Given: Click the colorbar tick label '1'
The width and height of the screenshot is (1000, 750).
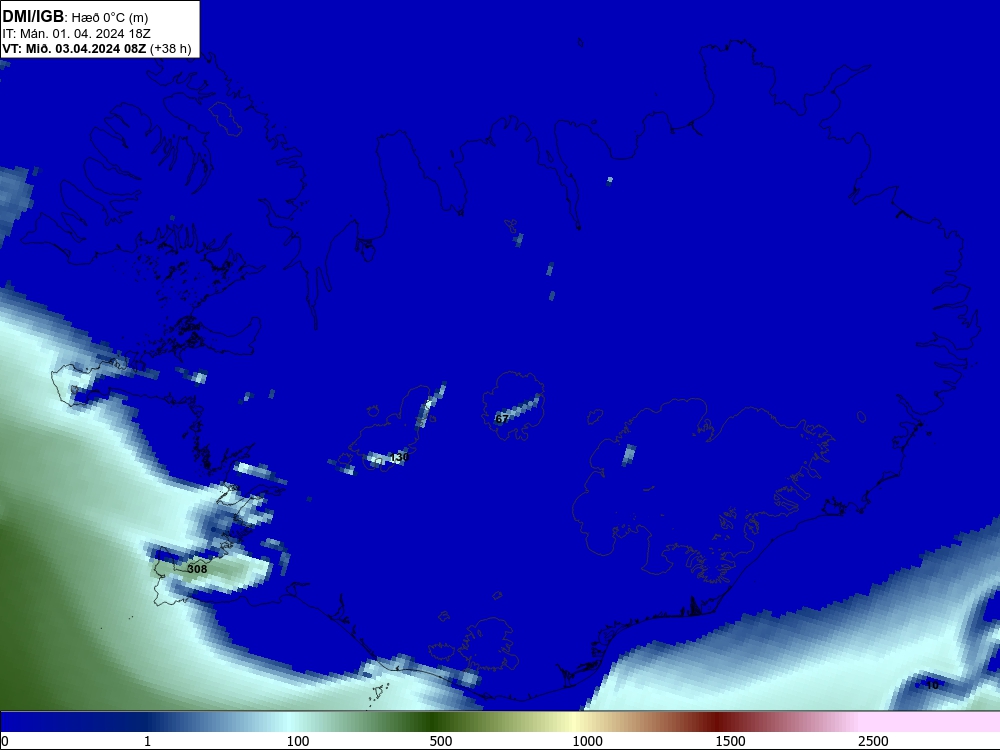Looking at the screenshot, I should (x=147, y=741).
